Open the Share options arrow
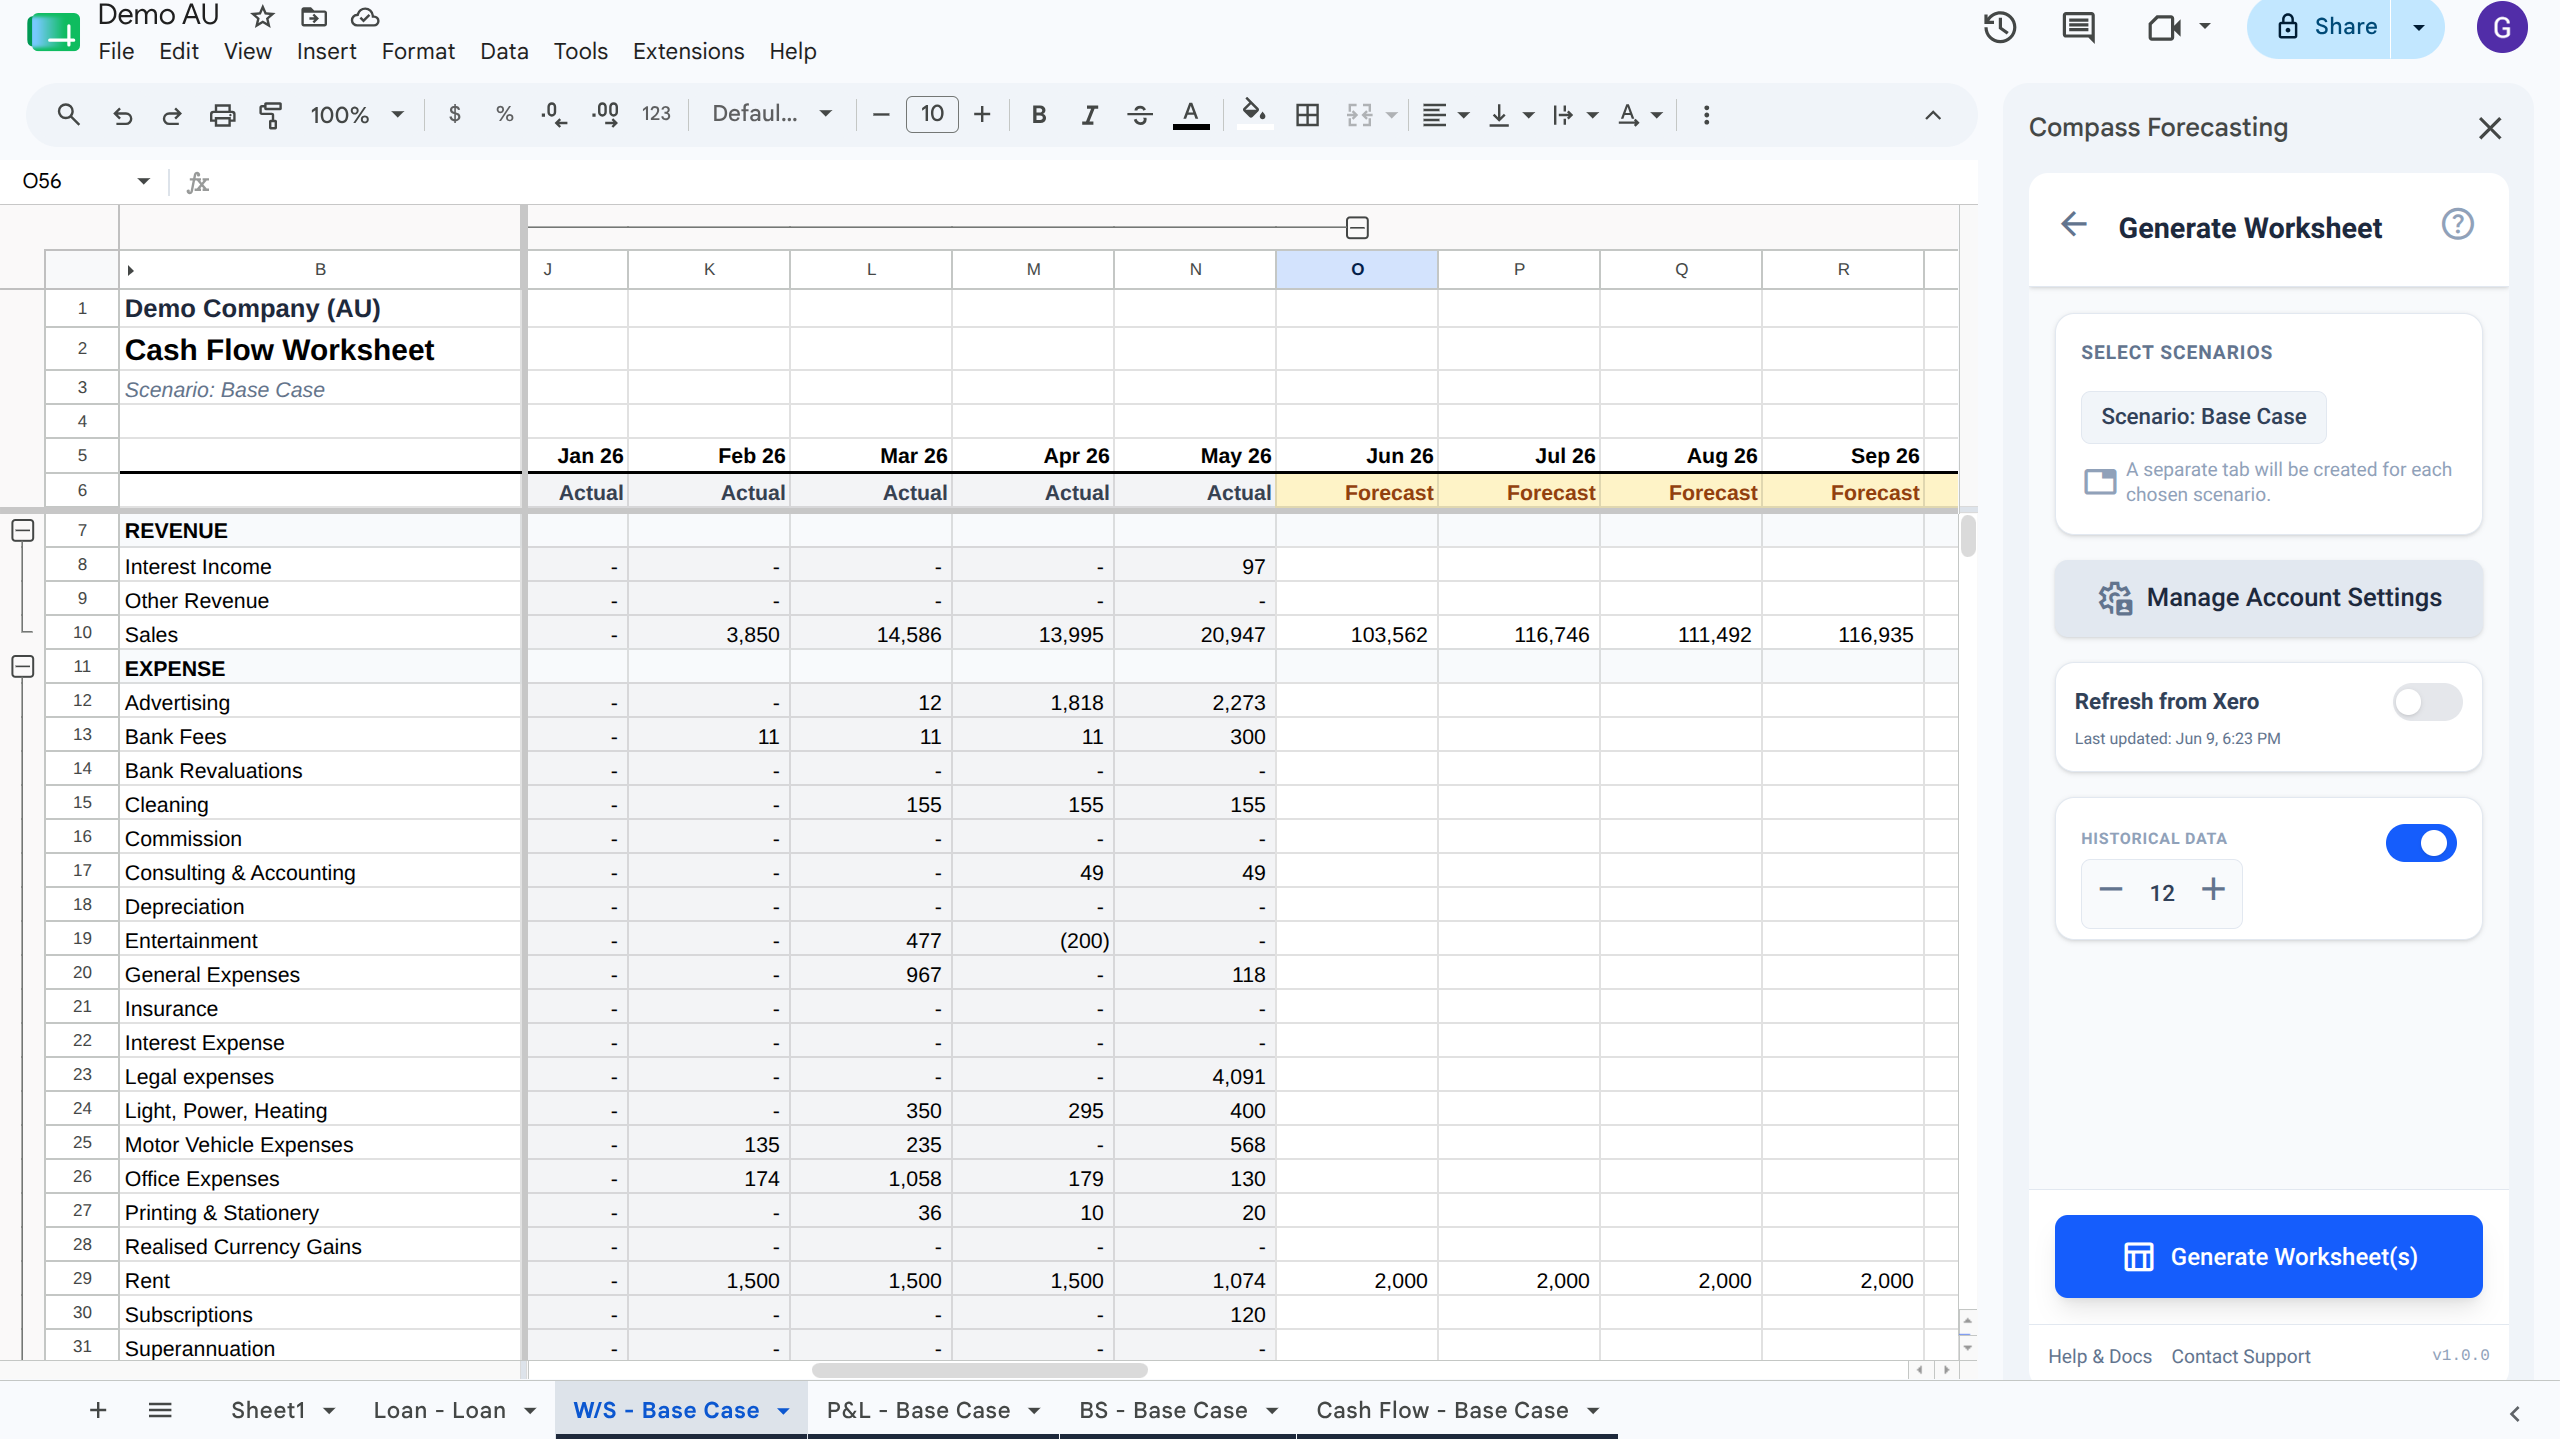2560x1440 pixels. pos(2418,27)
